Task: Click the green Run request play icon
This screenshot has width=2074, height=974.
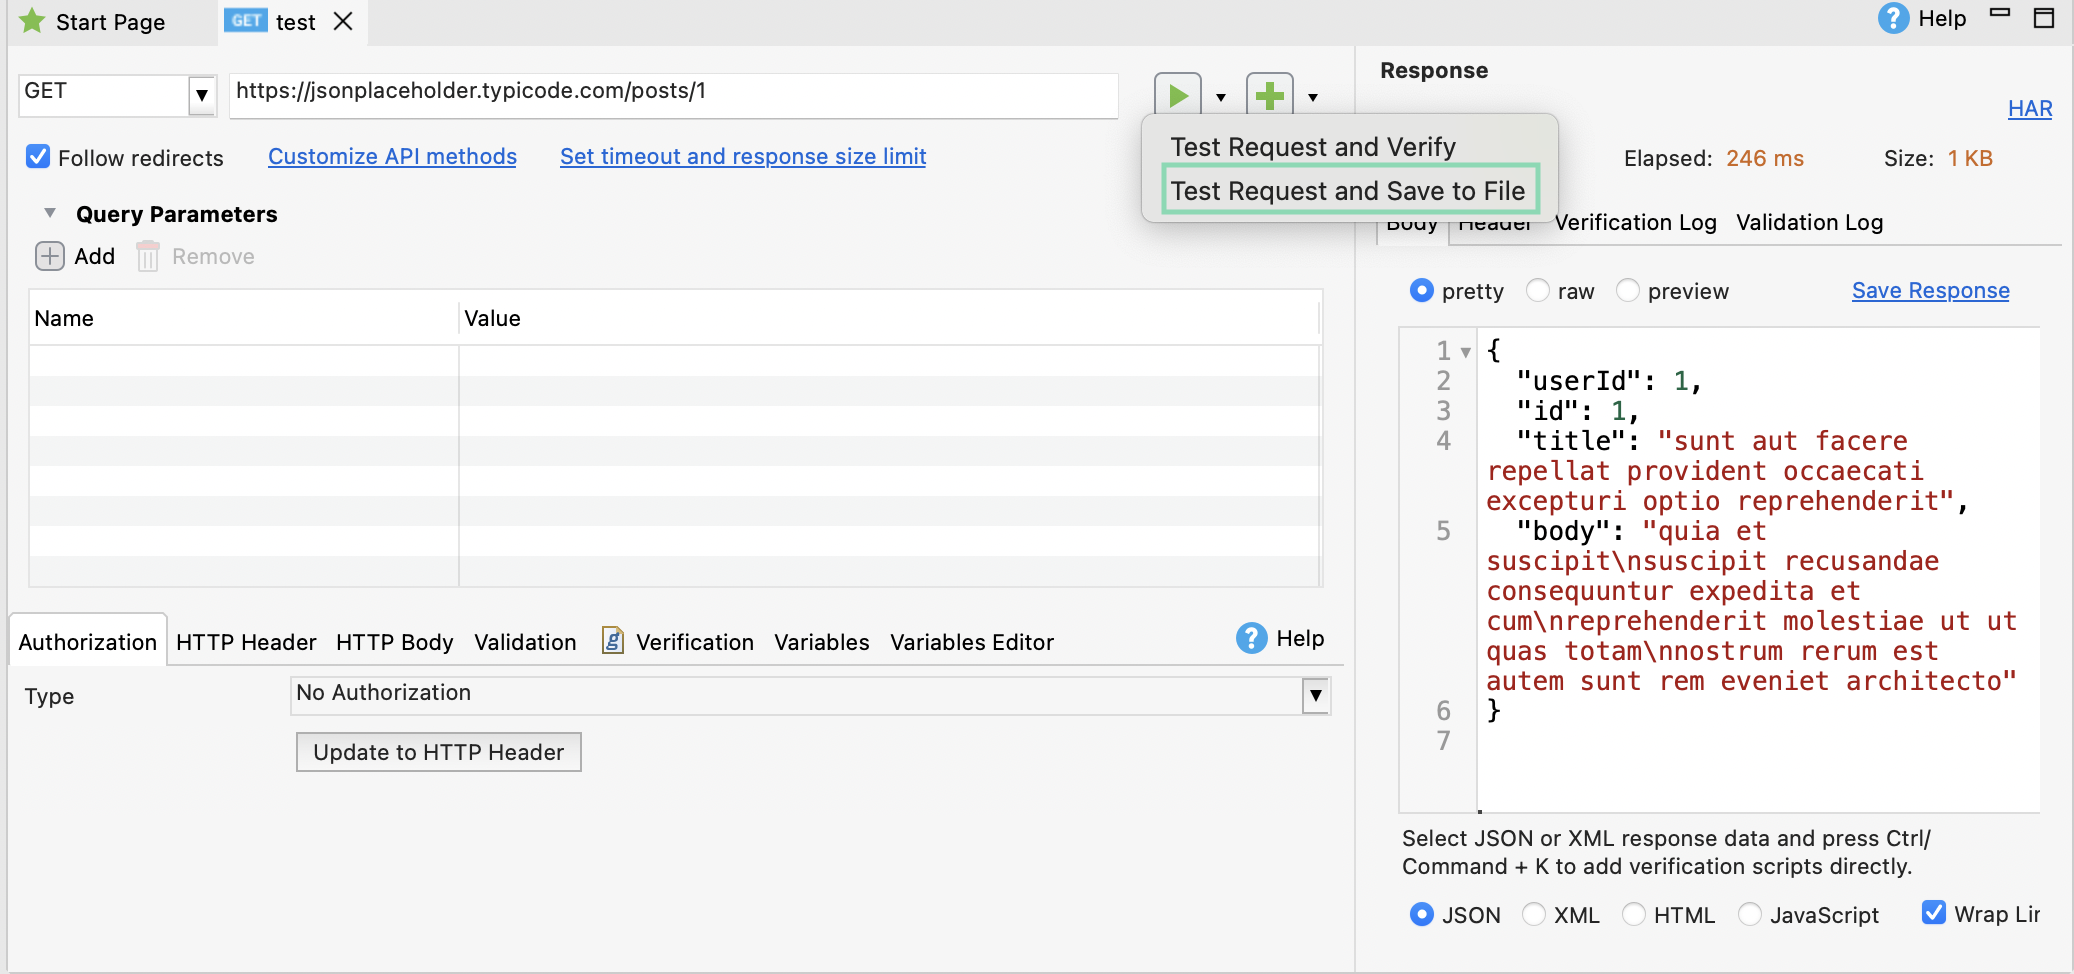Action: 1178,95
